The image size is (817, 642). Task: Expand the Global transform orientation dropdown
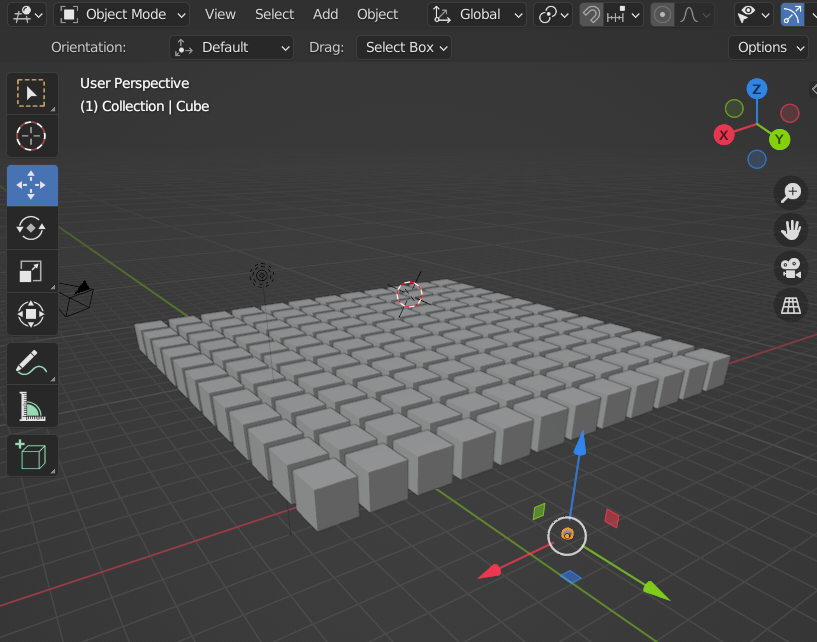point(478,15)
